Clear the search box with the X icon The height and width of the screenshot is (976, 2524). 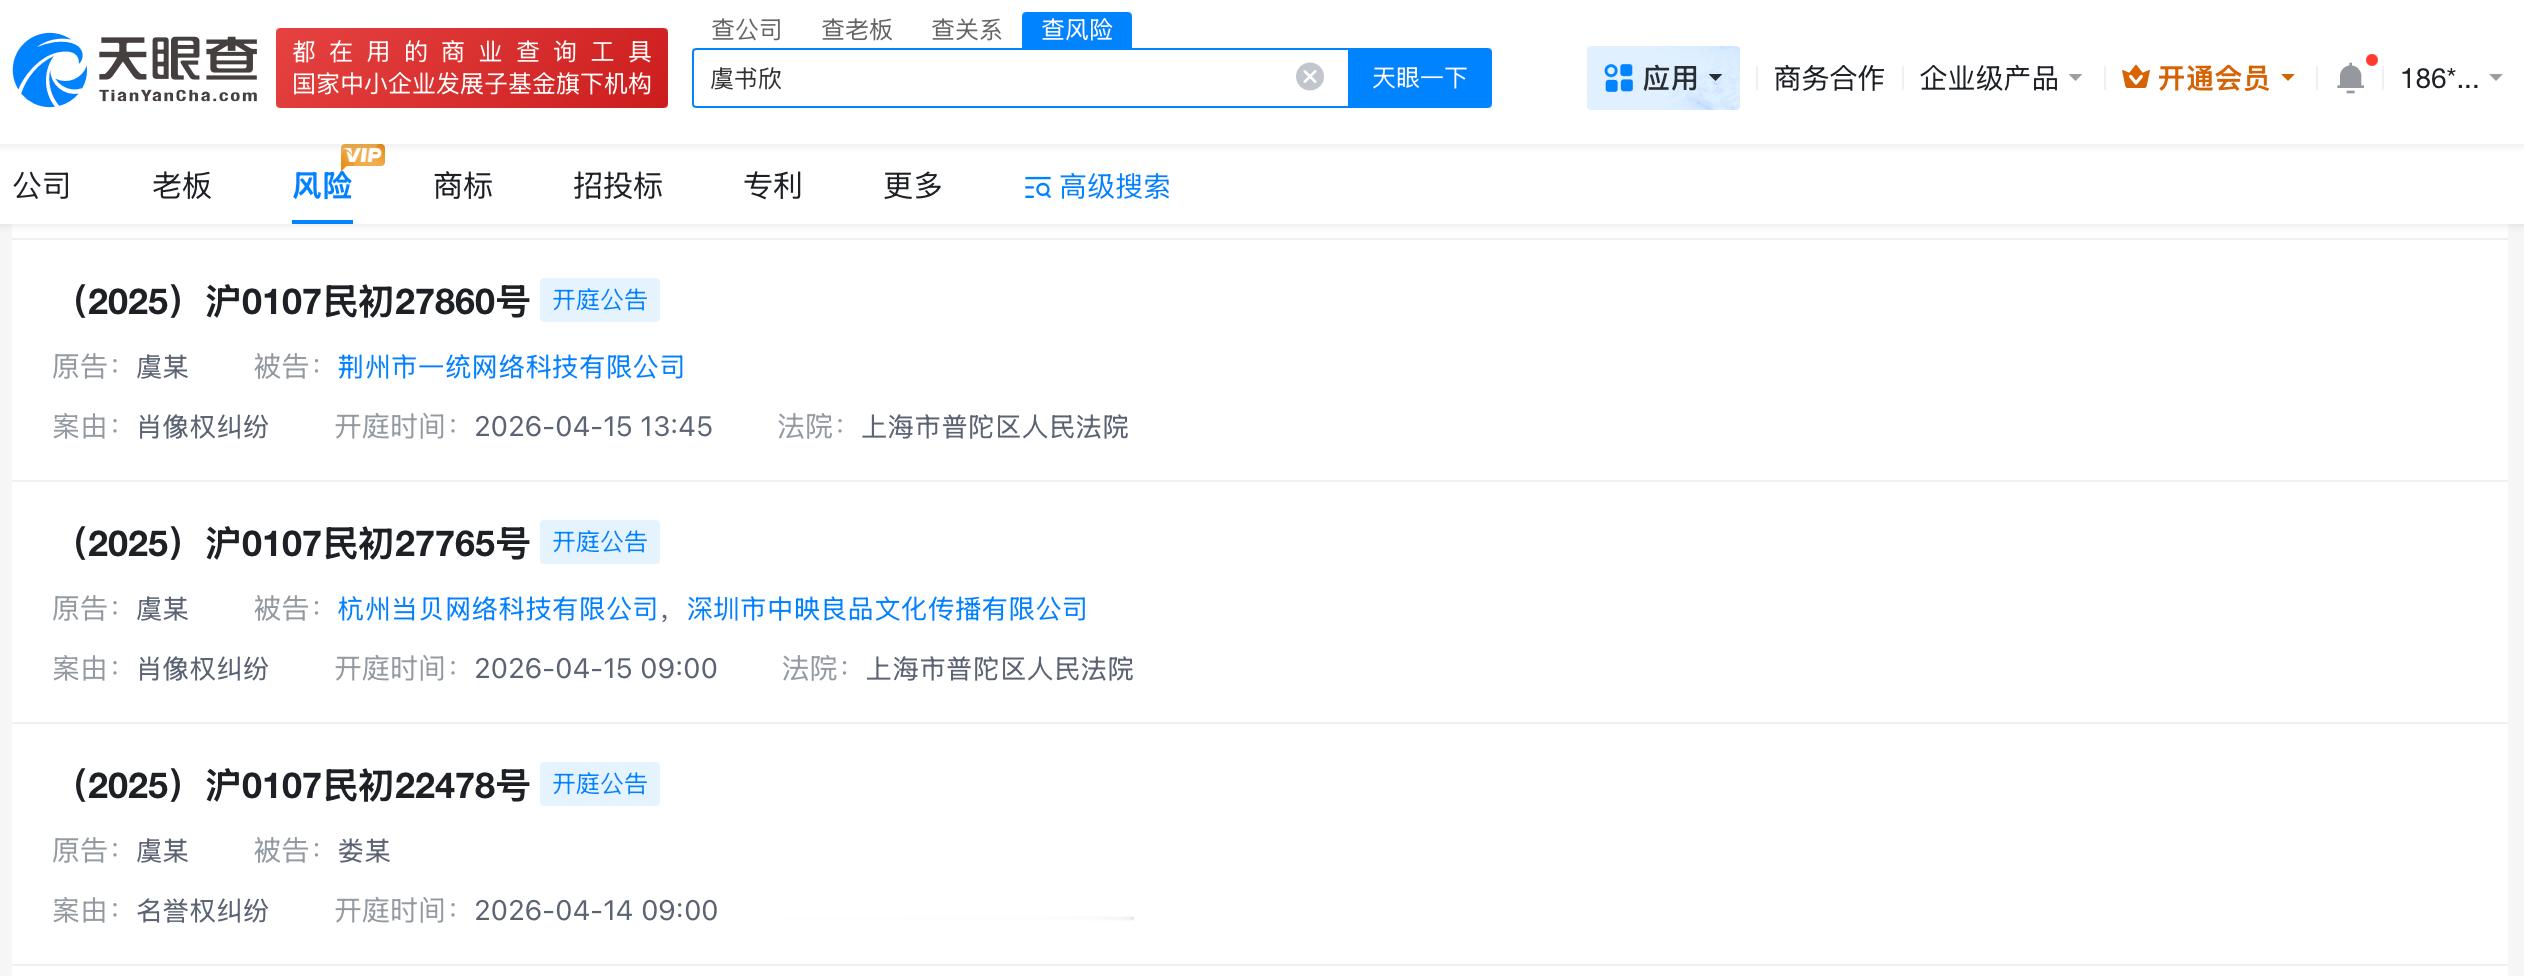[1310, 77]
